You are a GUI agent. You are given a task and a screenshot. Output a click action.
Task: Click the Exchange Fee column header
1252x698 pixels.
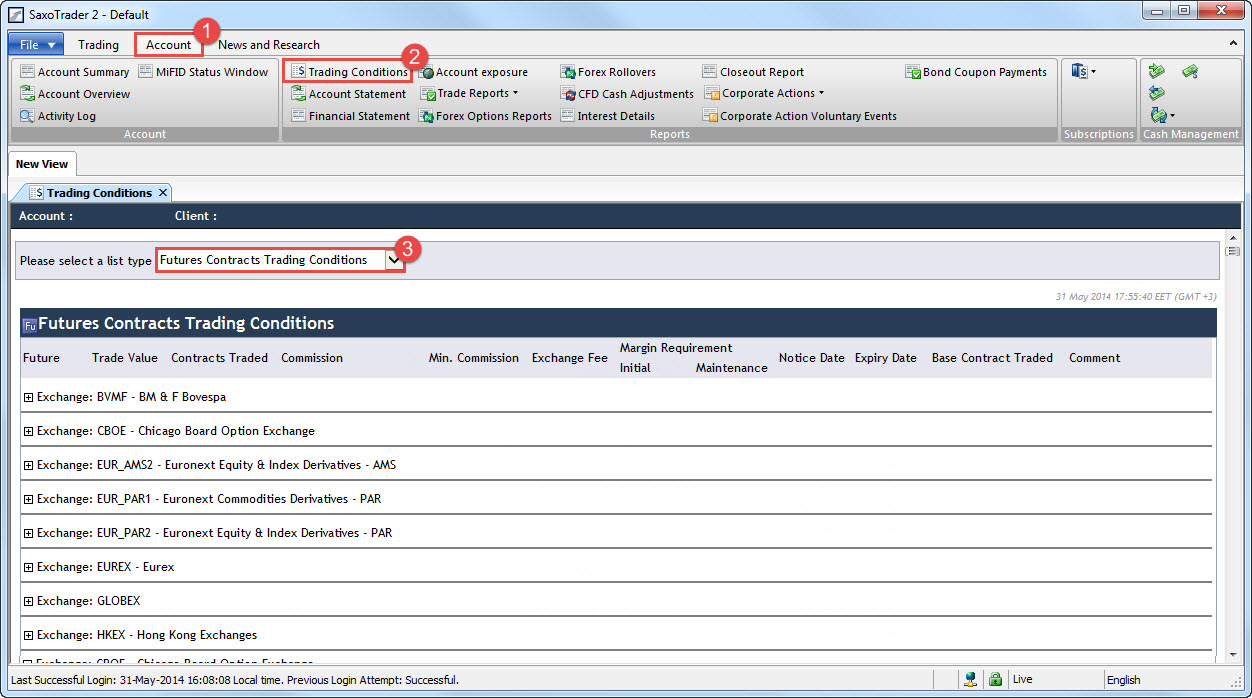(570, 358)
